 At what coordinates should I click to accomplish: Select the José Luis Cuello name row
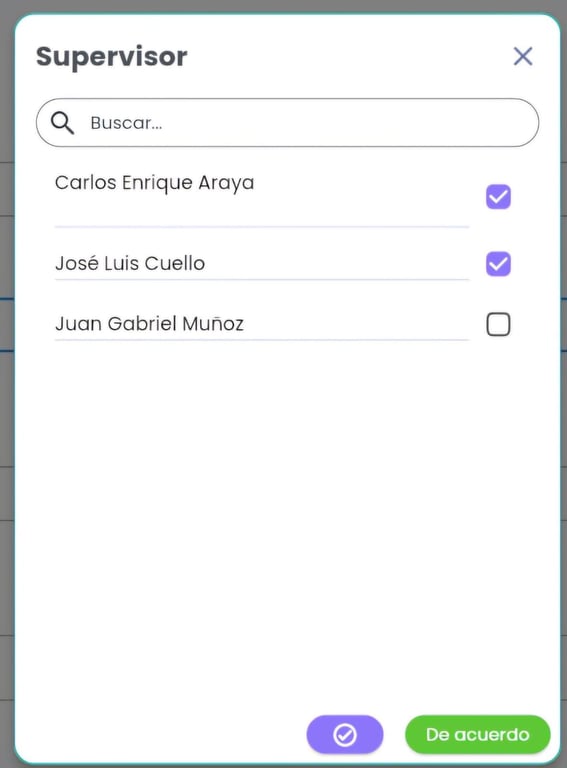pyautogui.click(x=262, y=264)
